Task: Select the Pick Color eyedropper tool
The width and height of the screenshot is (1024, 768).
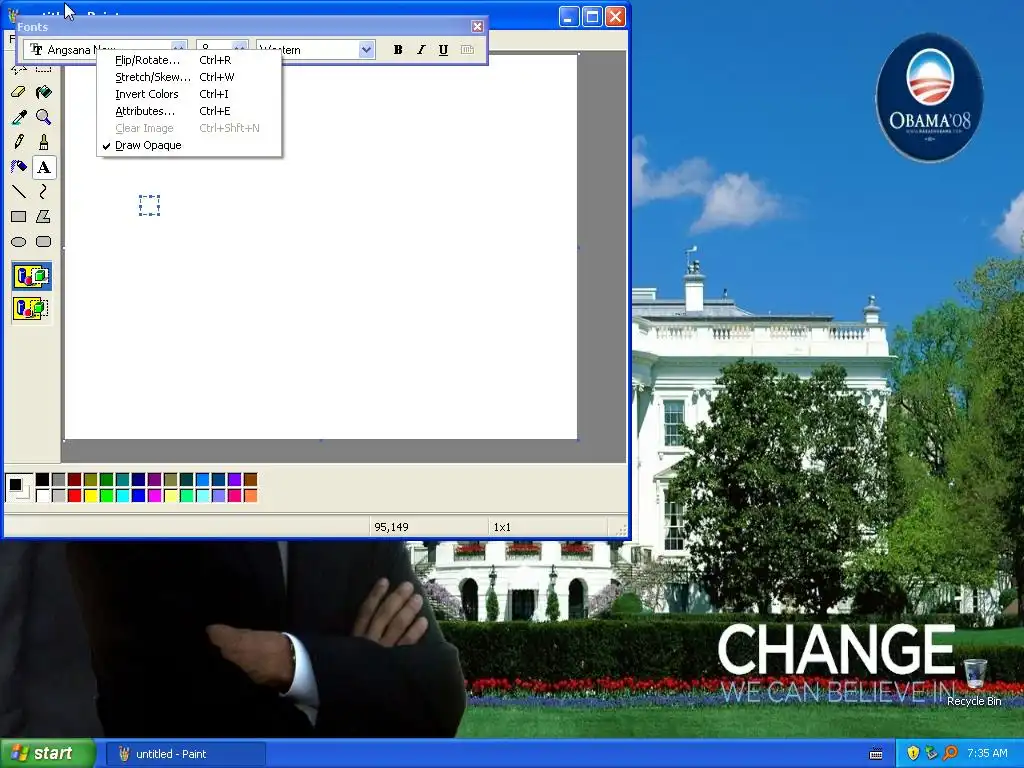Action: pos(18,117)
